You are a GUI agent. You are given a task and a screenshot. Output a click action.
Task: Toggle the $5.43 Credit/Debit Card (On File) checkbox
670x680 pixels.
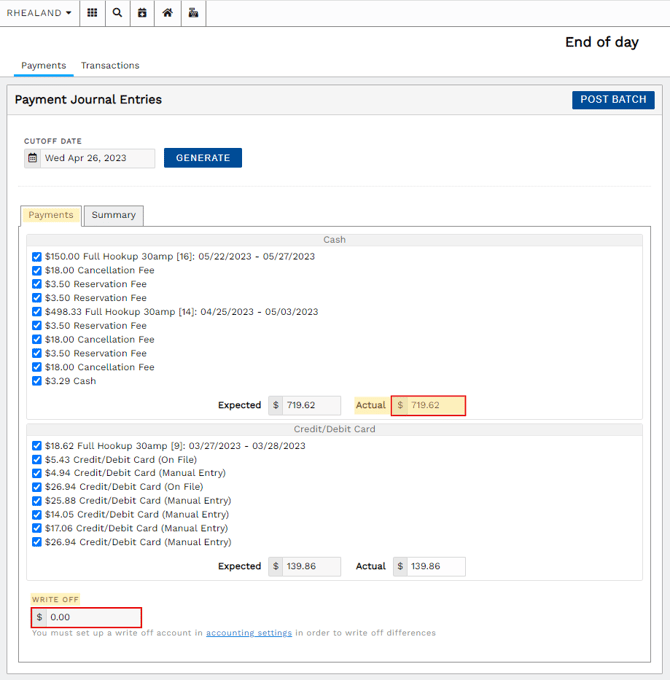[37, 460]
